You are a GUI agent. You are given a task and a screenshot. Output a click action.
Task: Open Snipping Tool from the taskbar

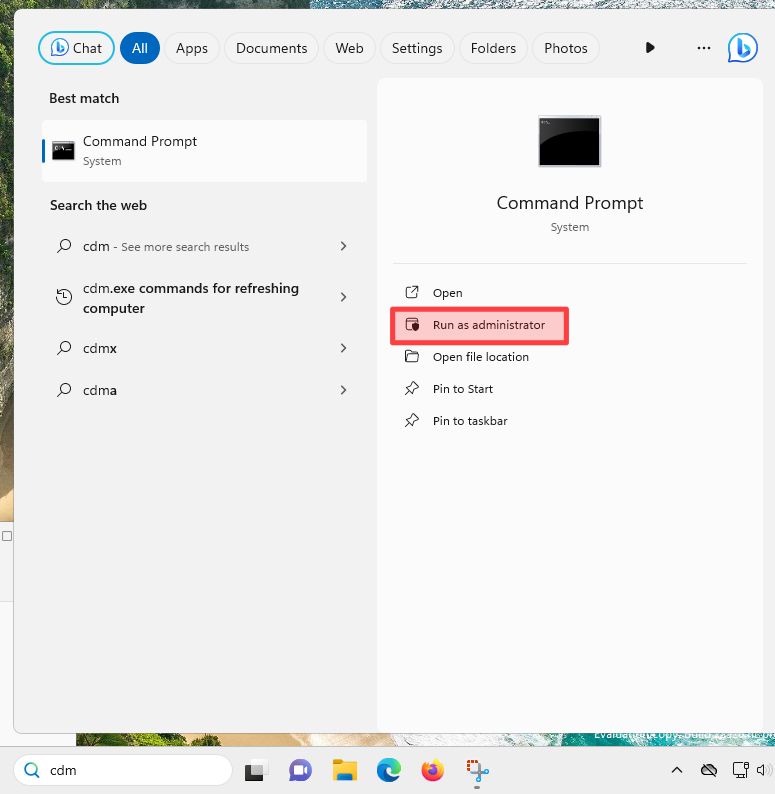pos(477,771)
